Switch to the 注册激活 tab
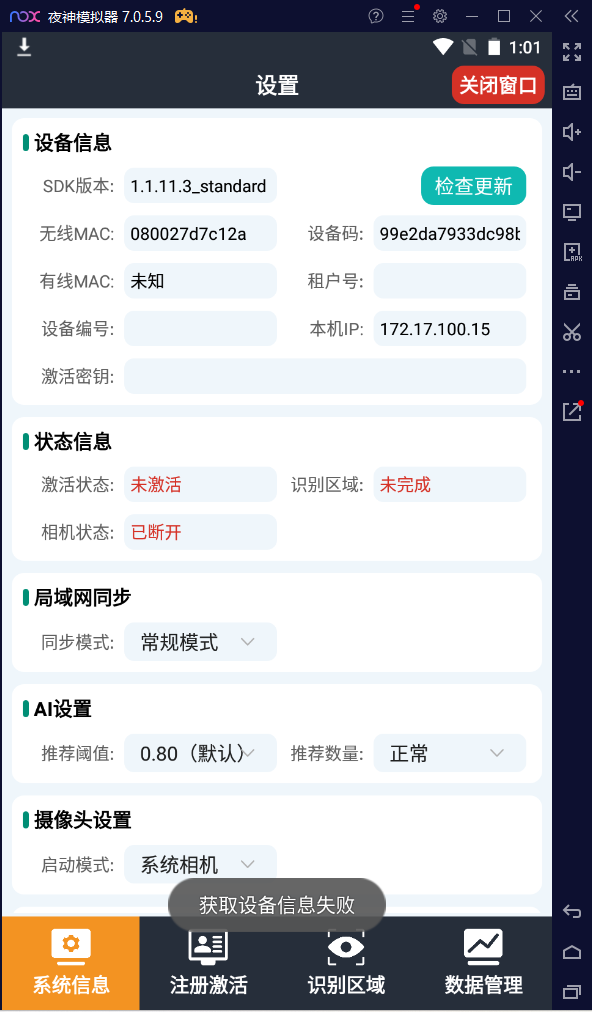This screenshot has height=1012, width=592. click(x=209, y=963)
